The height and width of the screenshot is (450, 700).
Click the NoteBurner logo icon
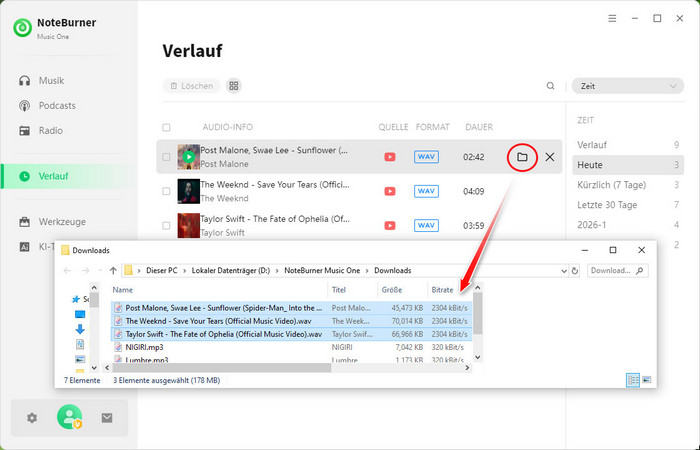[22, 28]
